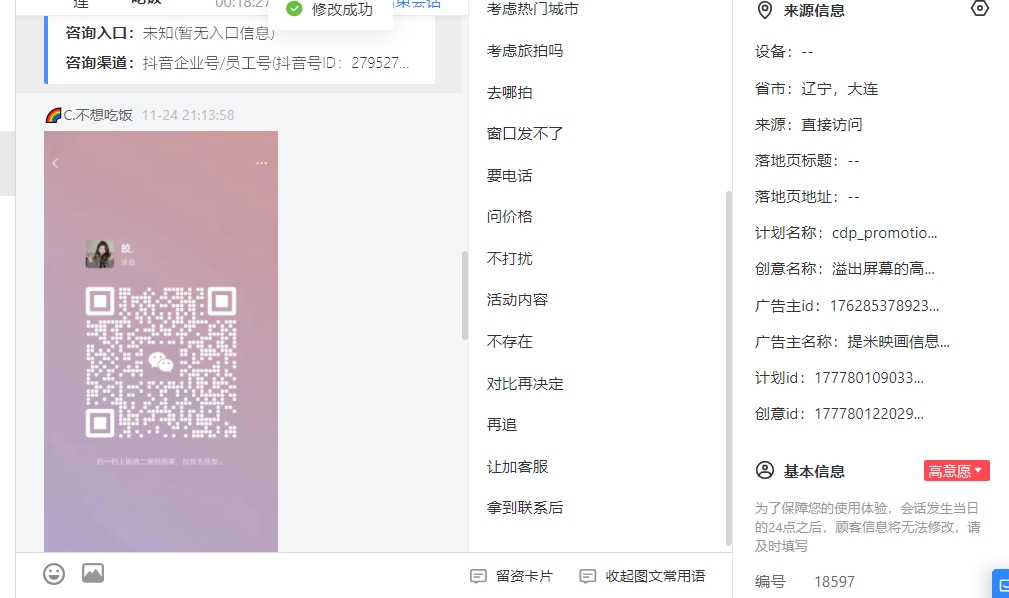The height and width of the screenshot is (598, 1009).
Task: Click the 省市 辽宁，大连 entry
Action: pyautogui.click(x=817, y=89)
